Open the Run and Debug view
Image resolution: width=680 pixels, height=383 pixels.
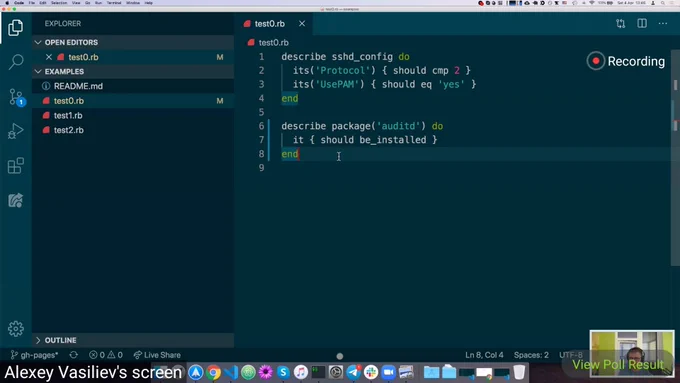16,131
